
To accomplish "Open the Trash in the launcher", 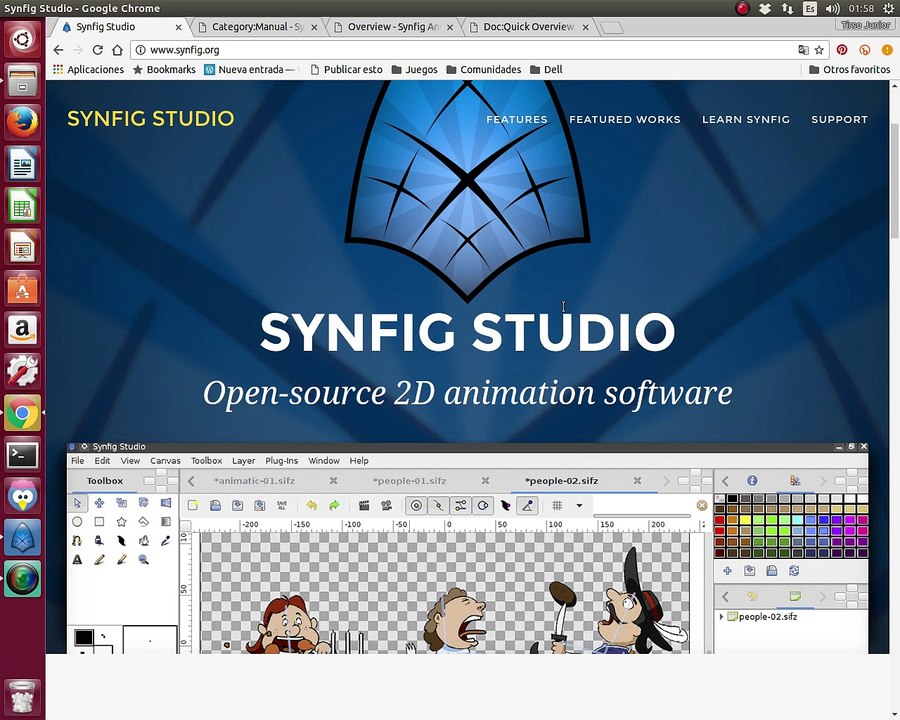I will pyautogui.click(x=22, y=697).
